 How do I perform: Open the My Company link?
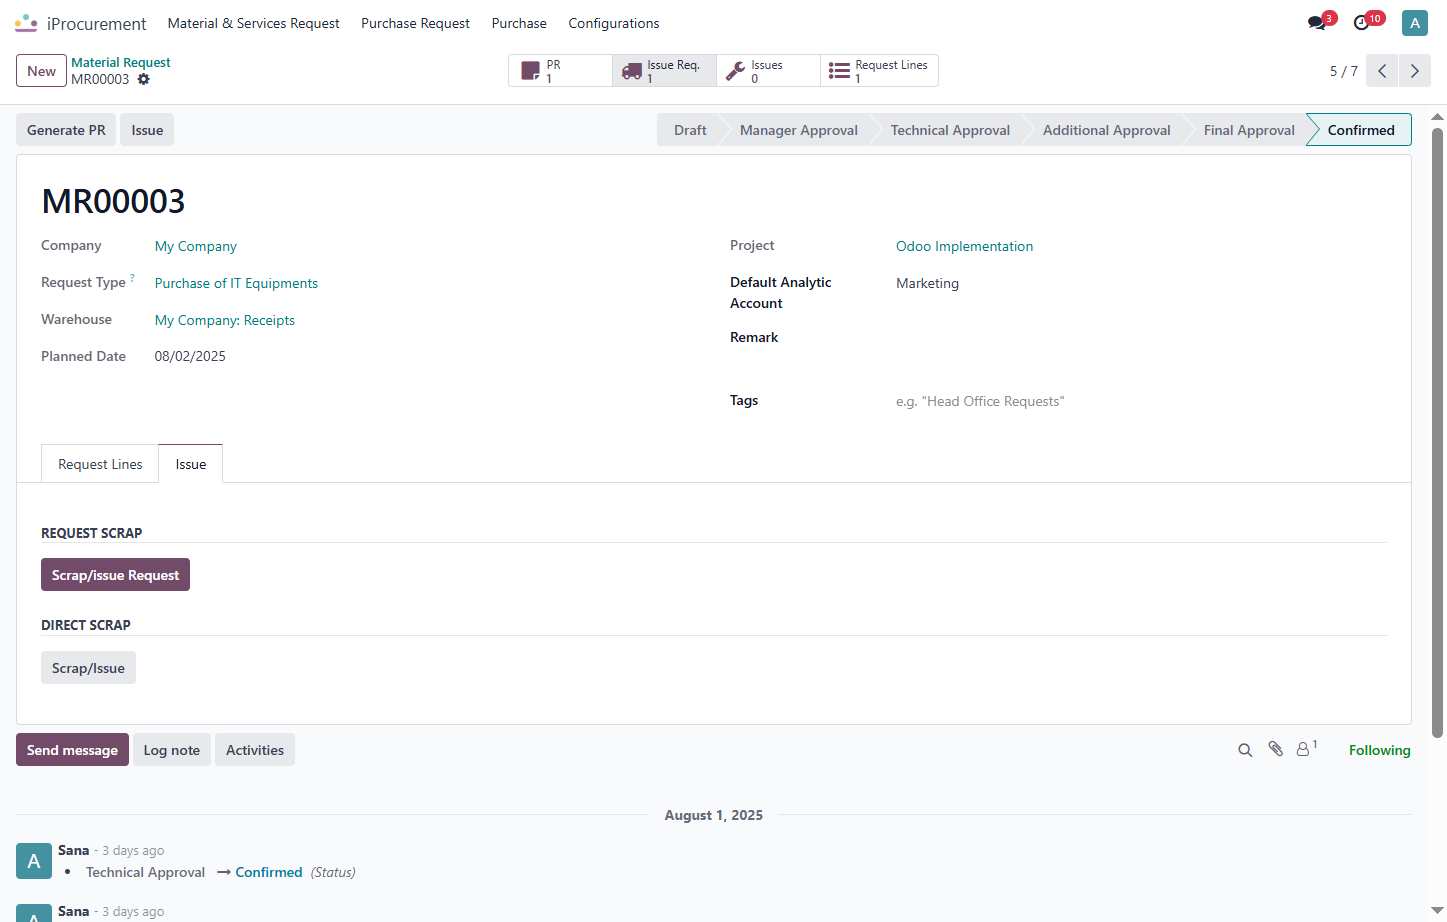[196, 246]
